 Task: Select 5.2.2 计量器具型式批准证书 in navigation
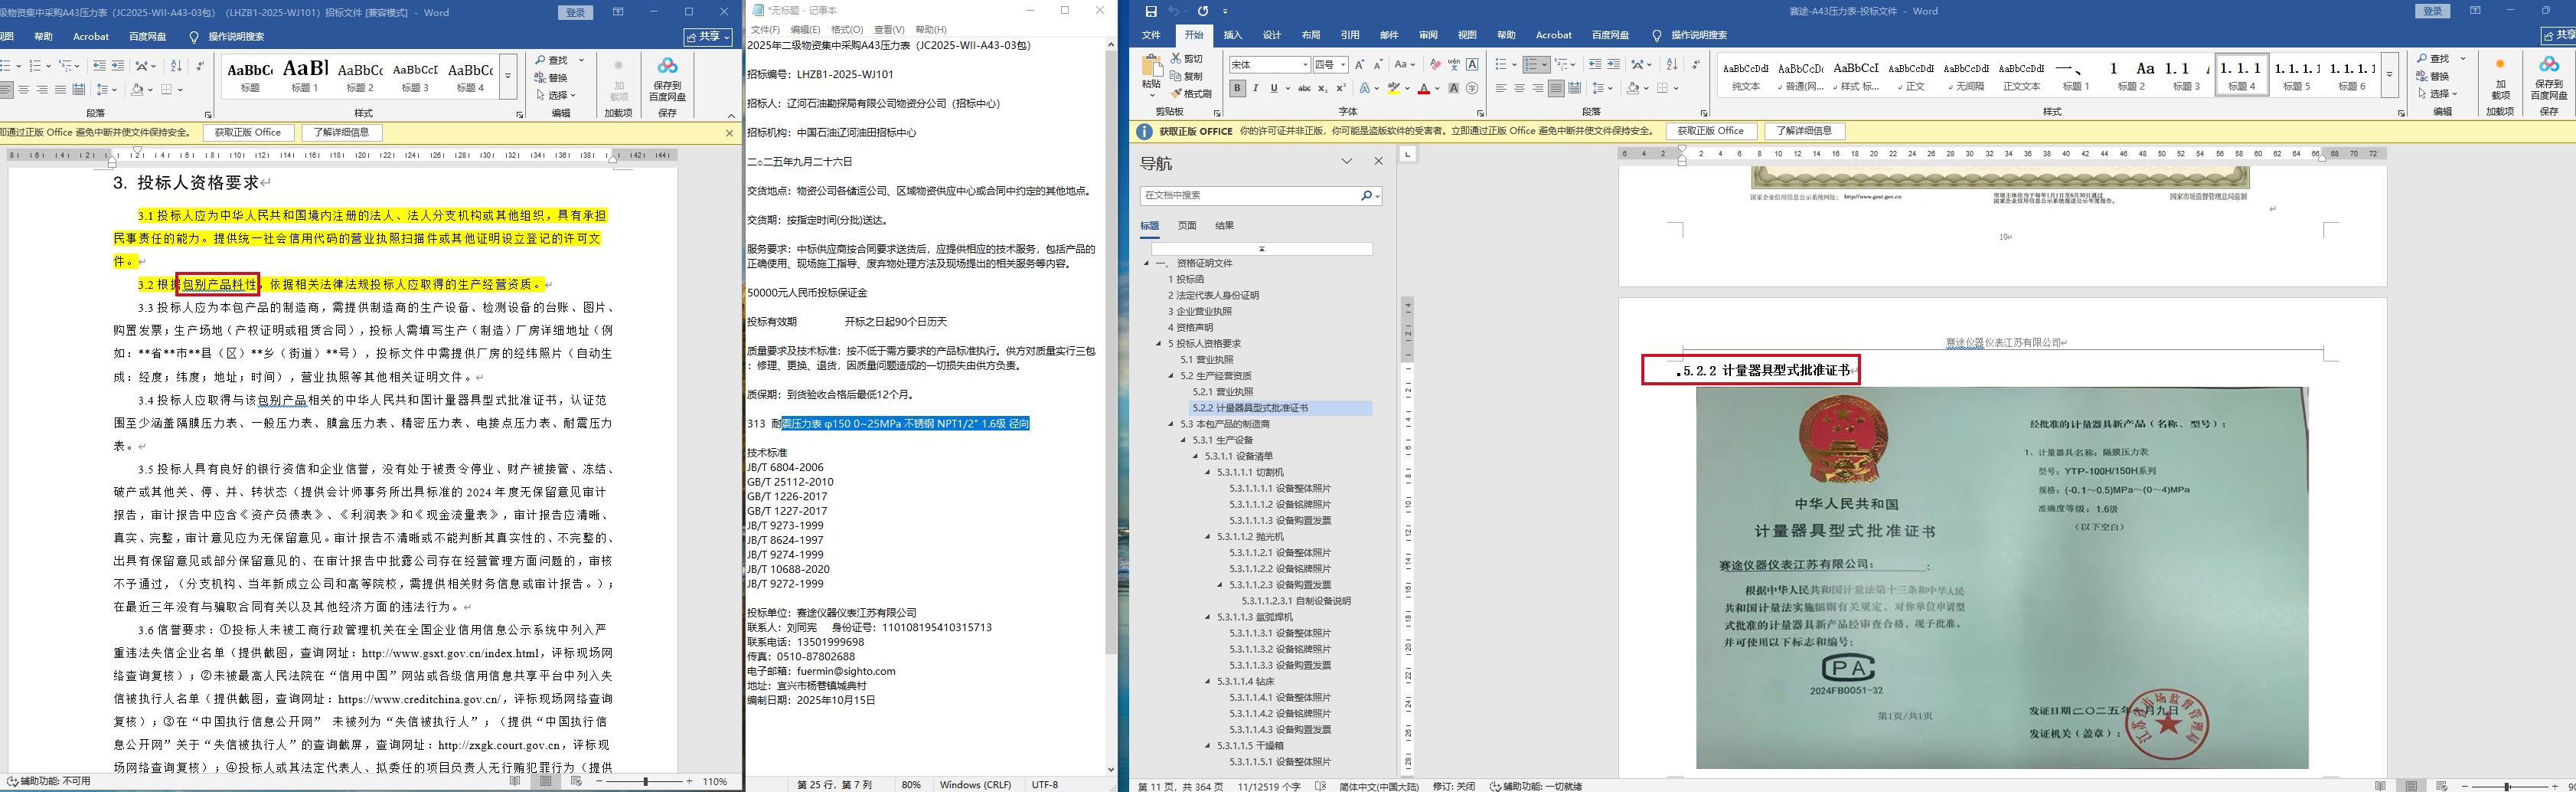1280,408
